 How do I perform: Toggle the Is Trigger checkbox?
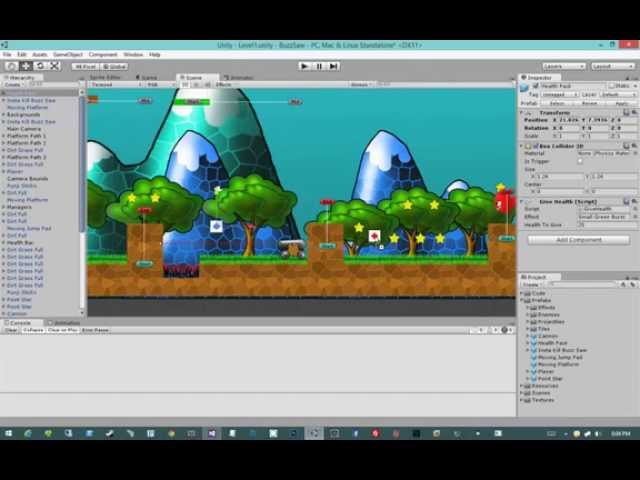click(x=580, y=161)
